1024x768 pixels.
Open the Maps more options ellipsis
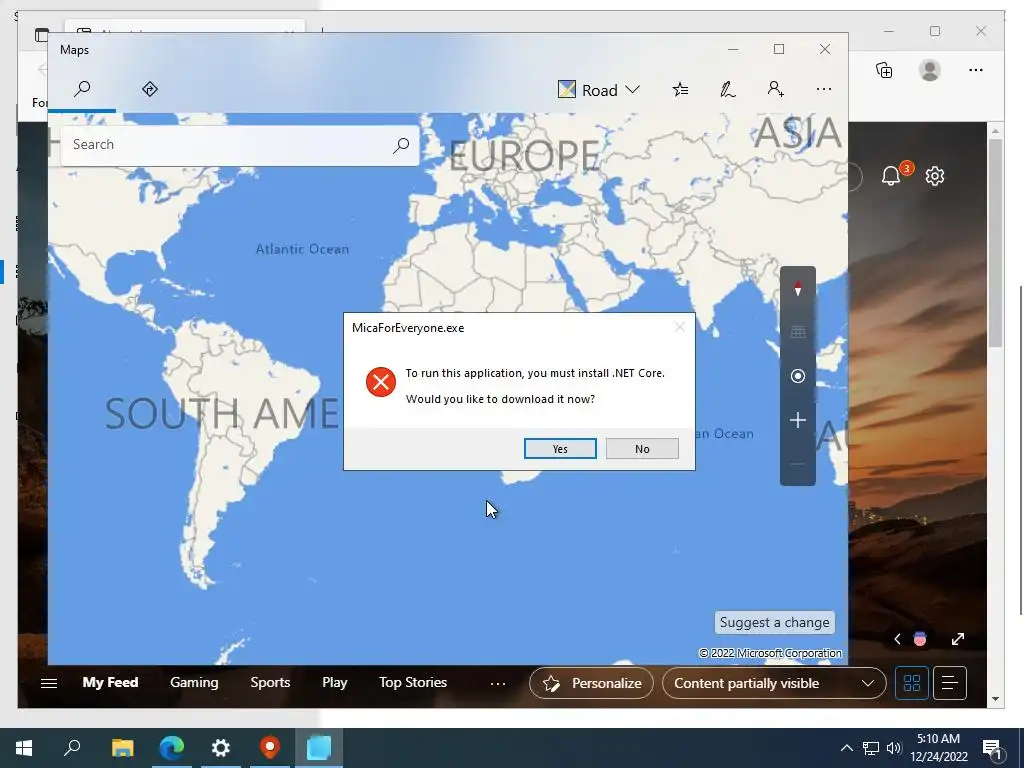point(824,89)
